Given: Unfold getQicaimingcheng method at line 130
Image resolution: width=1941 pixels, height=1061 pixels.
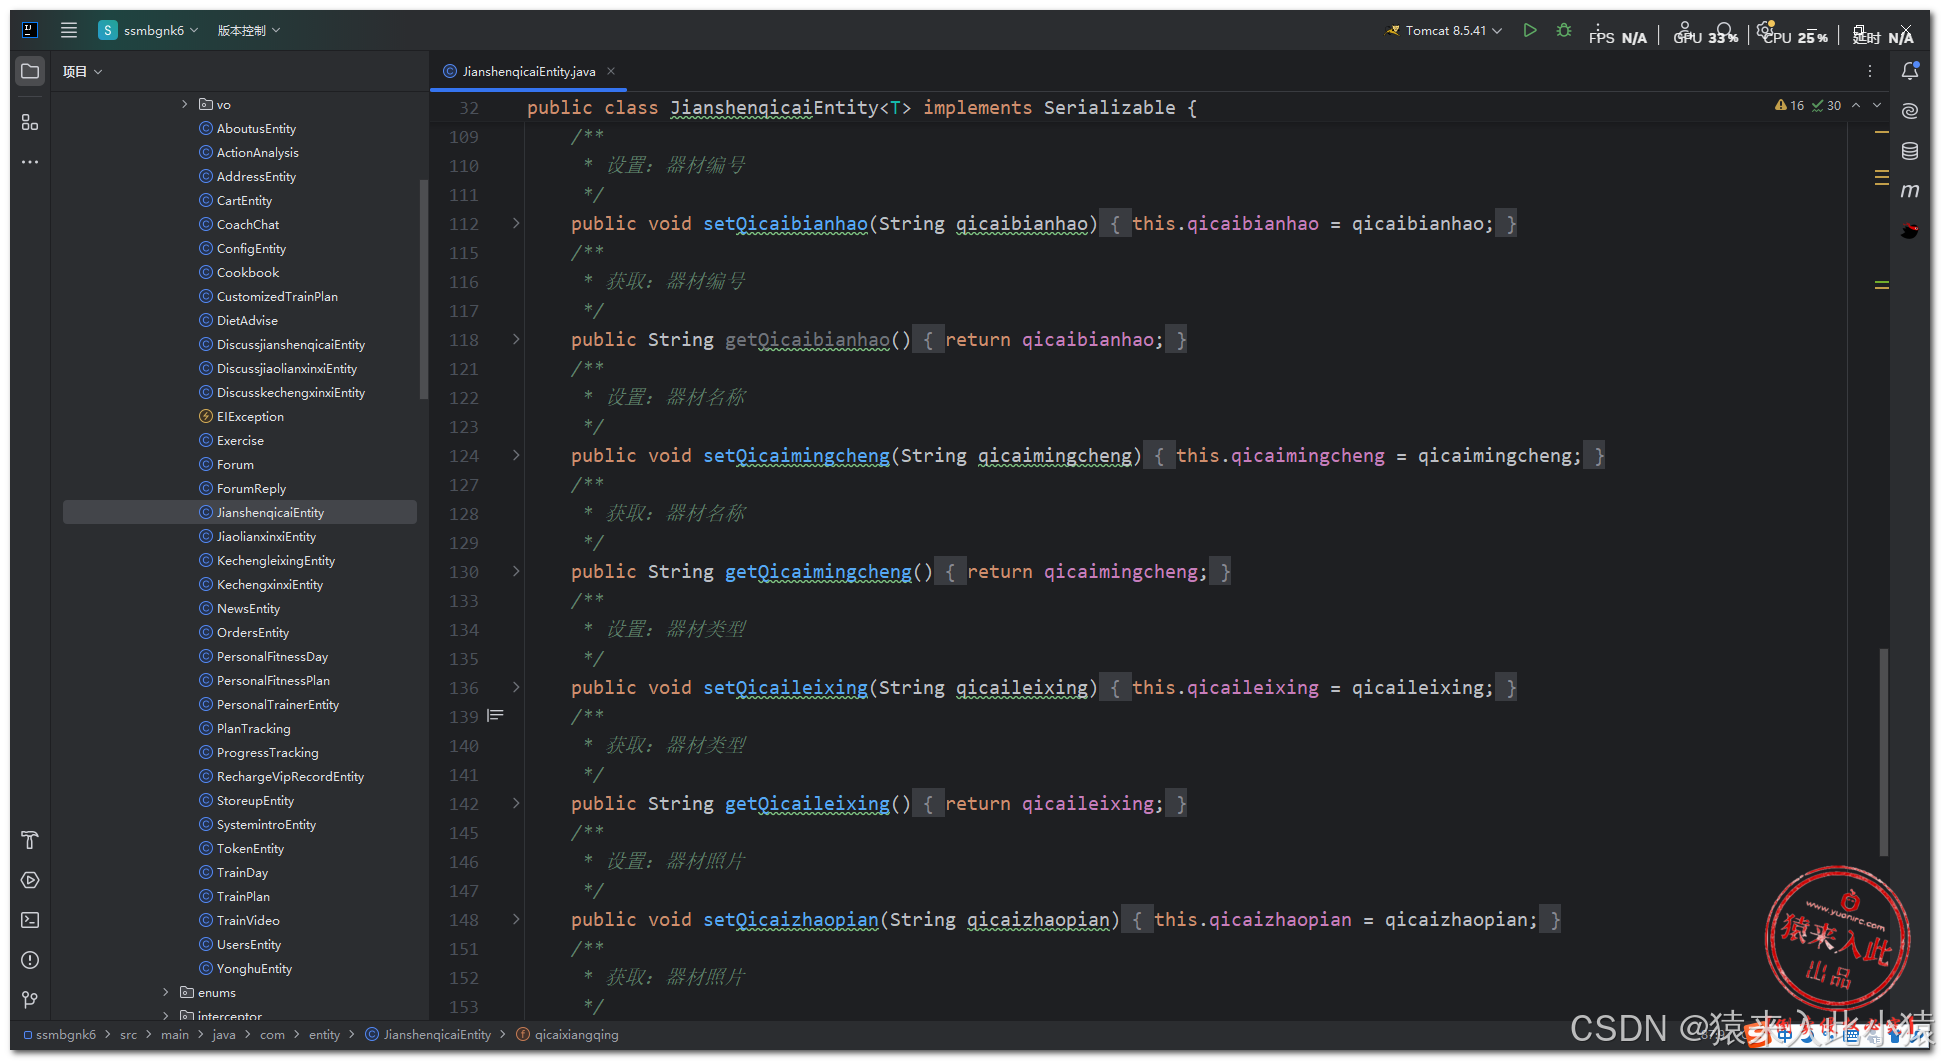Looking at the screenshot, I should tap(516, 571).
